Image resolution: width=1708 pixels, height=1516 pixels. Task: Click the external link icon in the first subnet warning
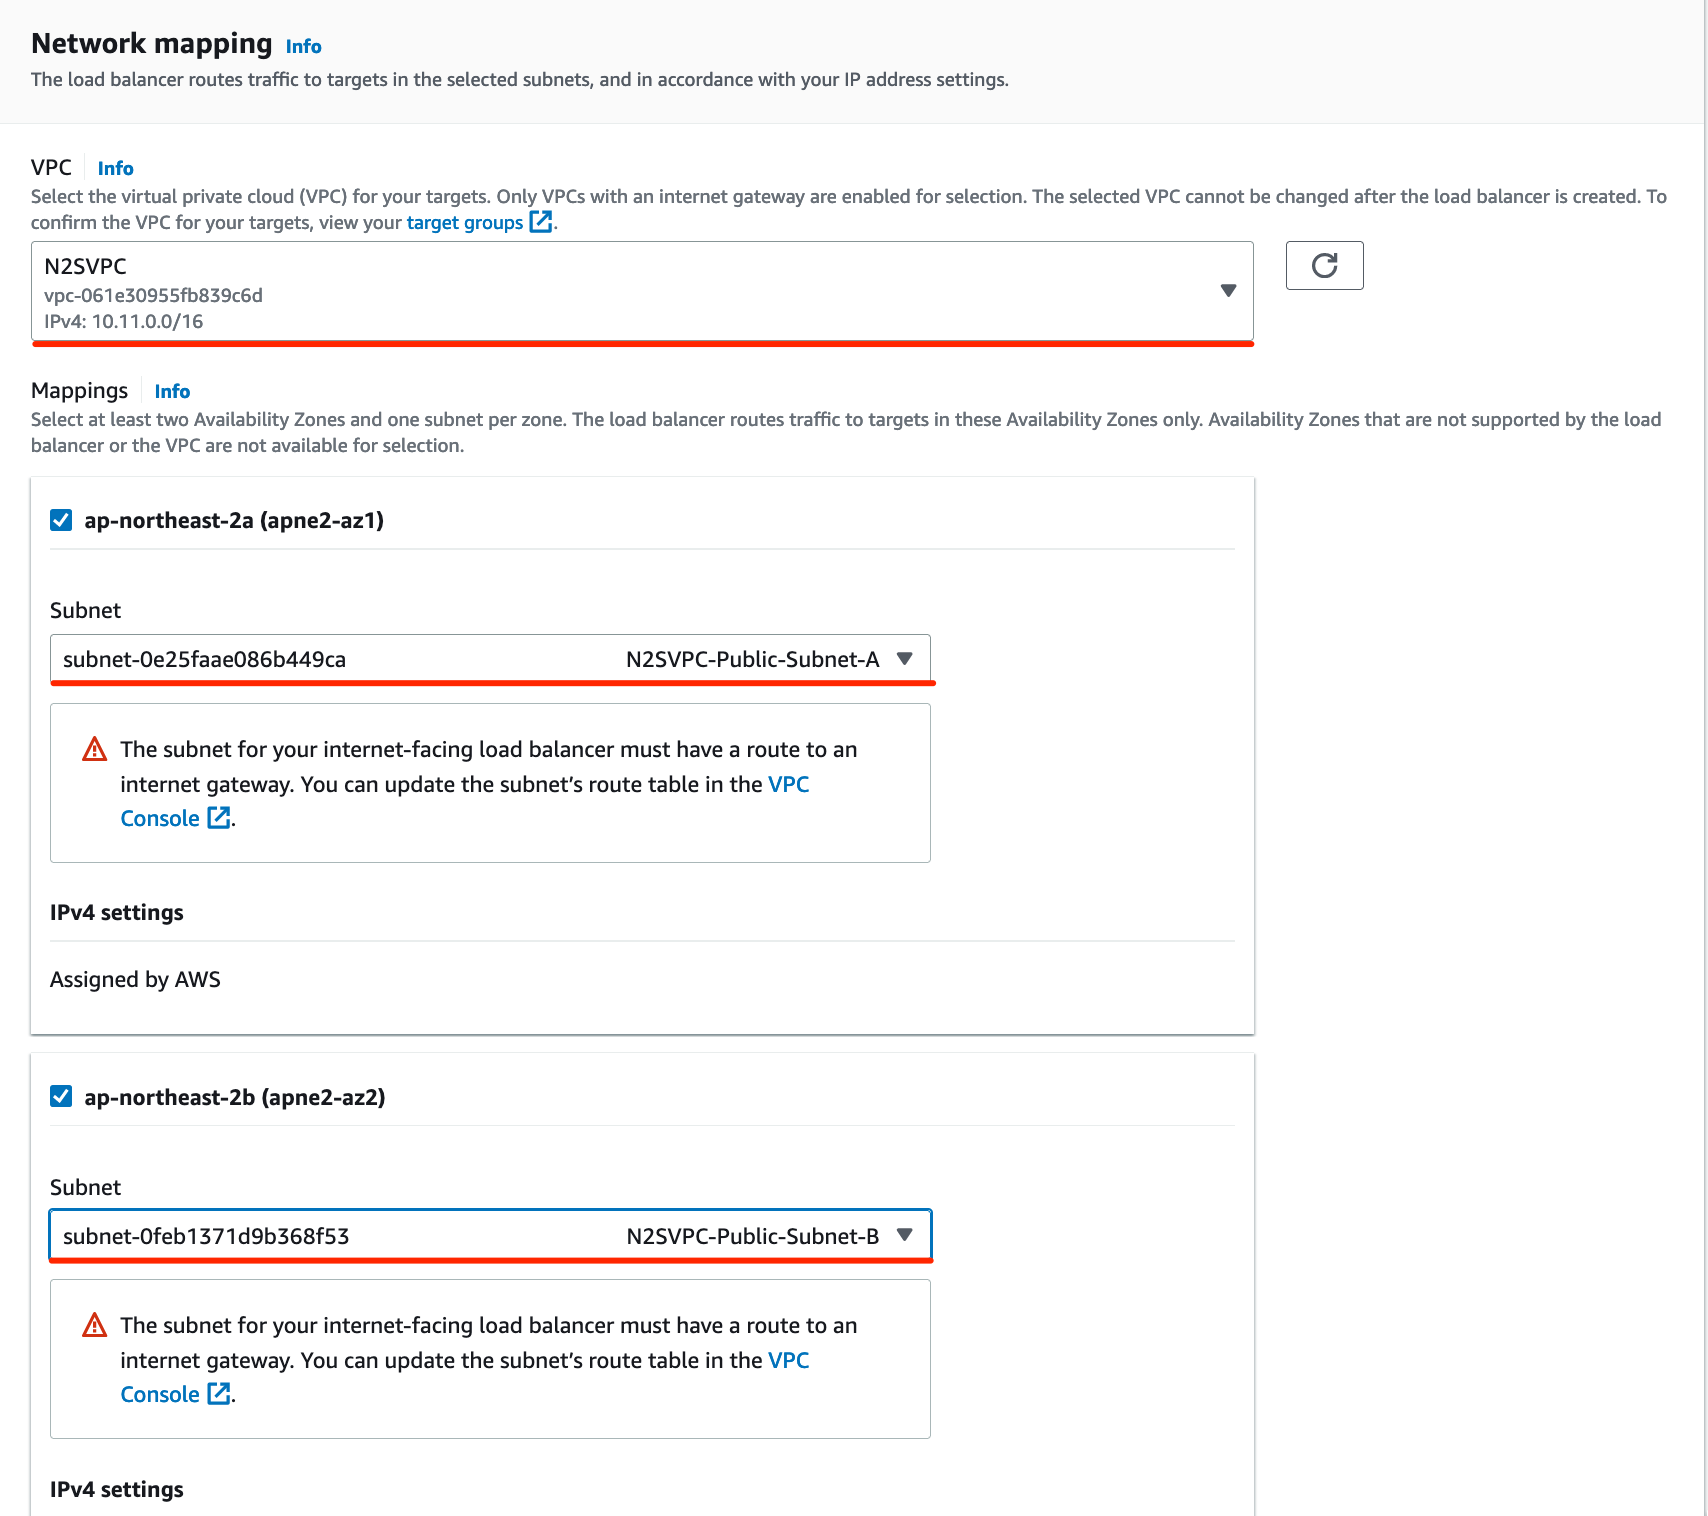(219, 818)
